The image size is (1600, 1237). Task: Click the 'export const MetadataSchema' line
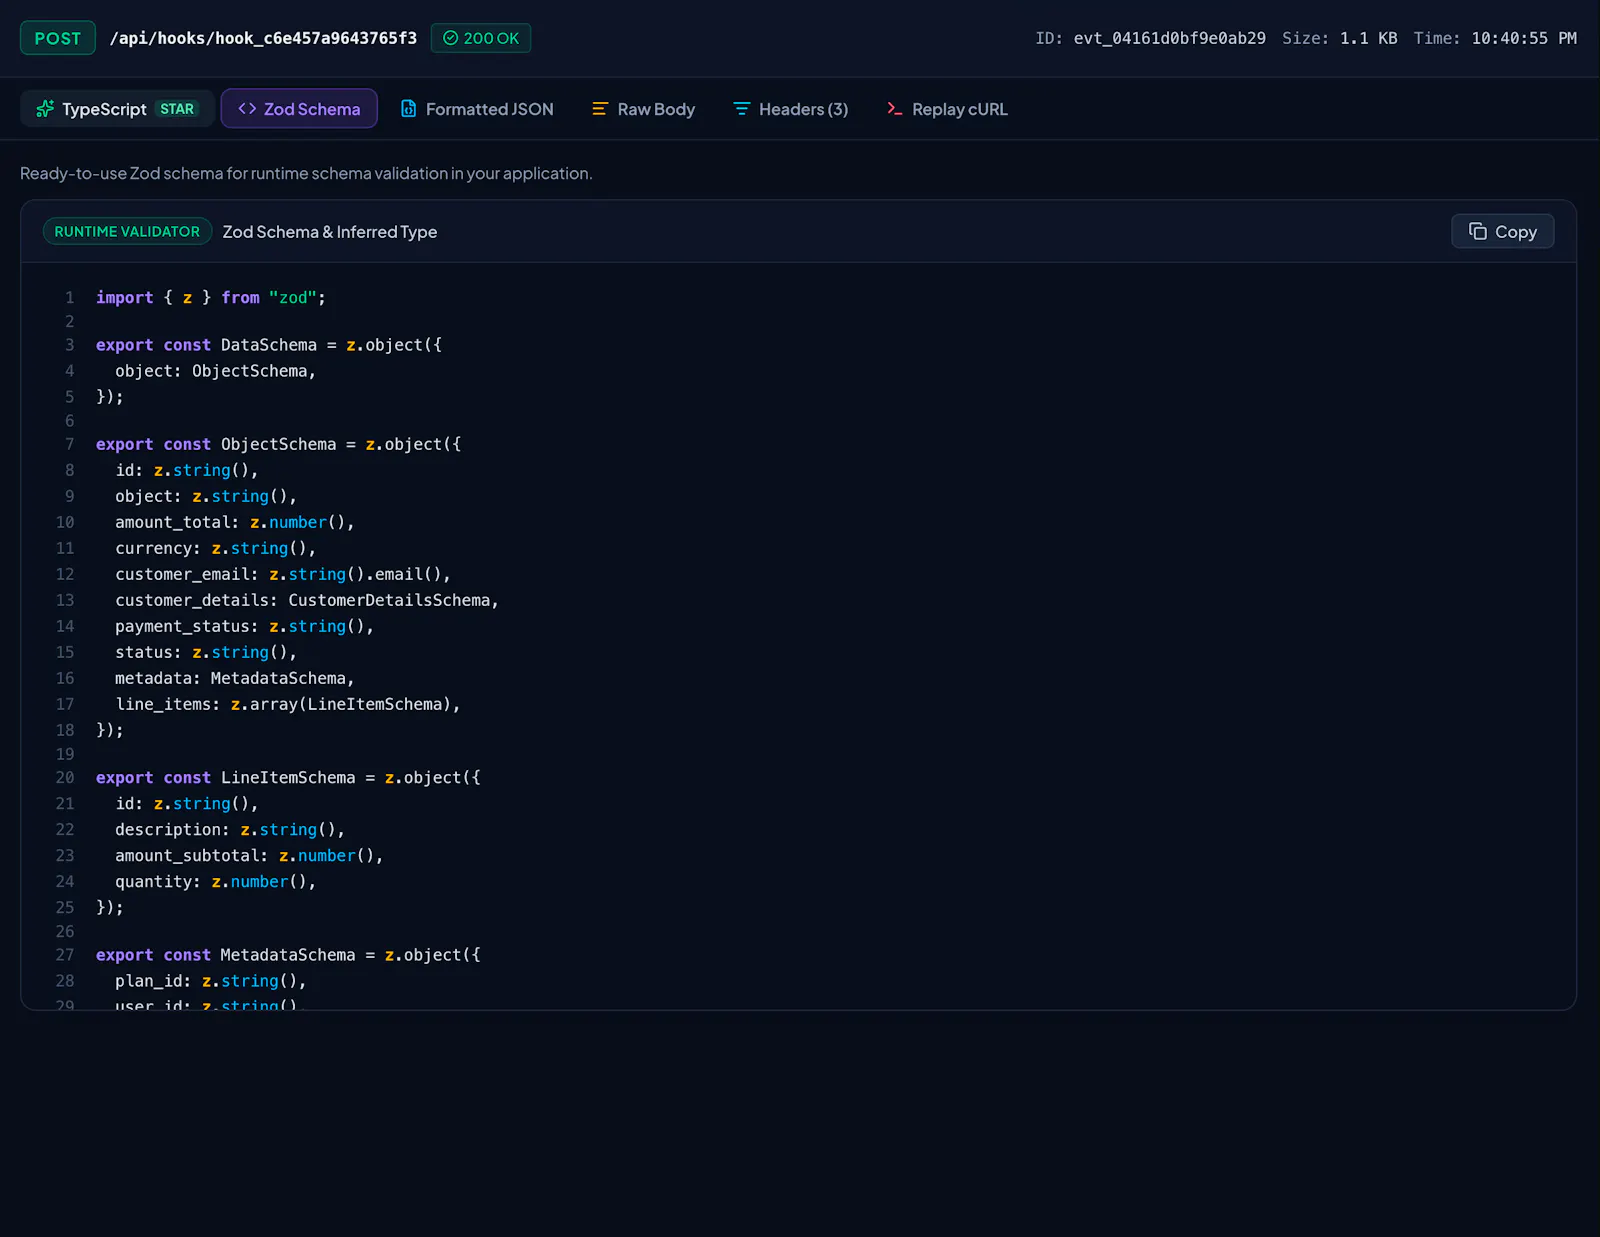click(x=288, y=955)
